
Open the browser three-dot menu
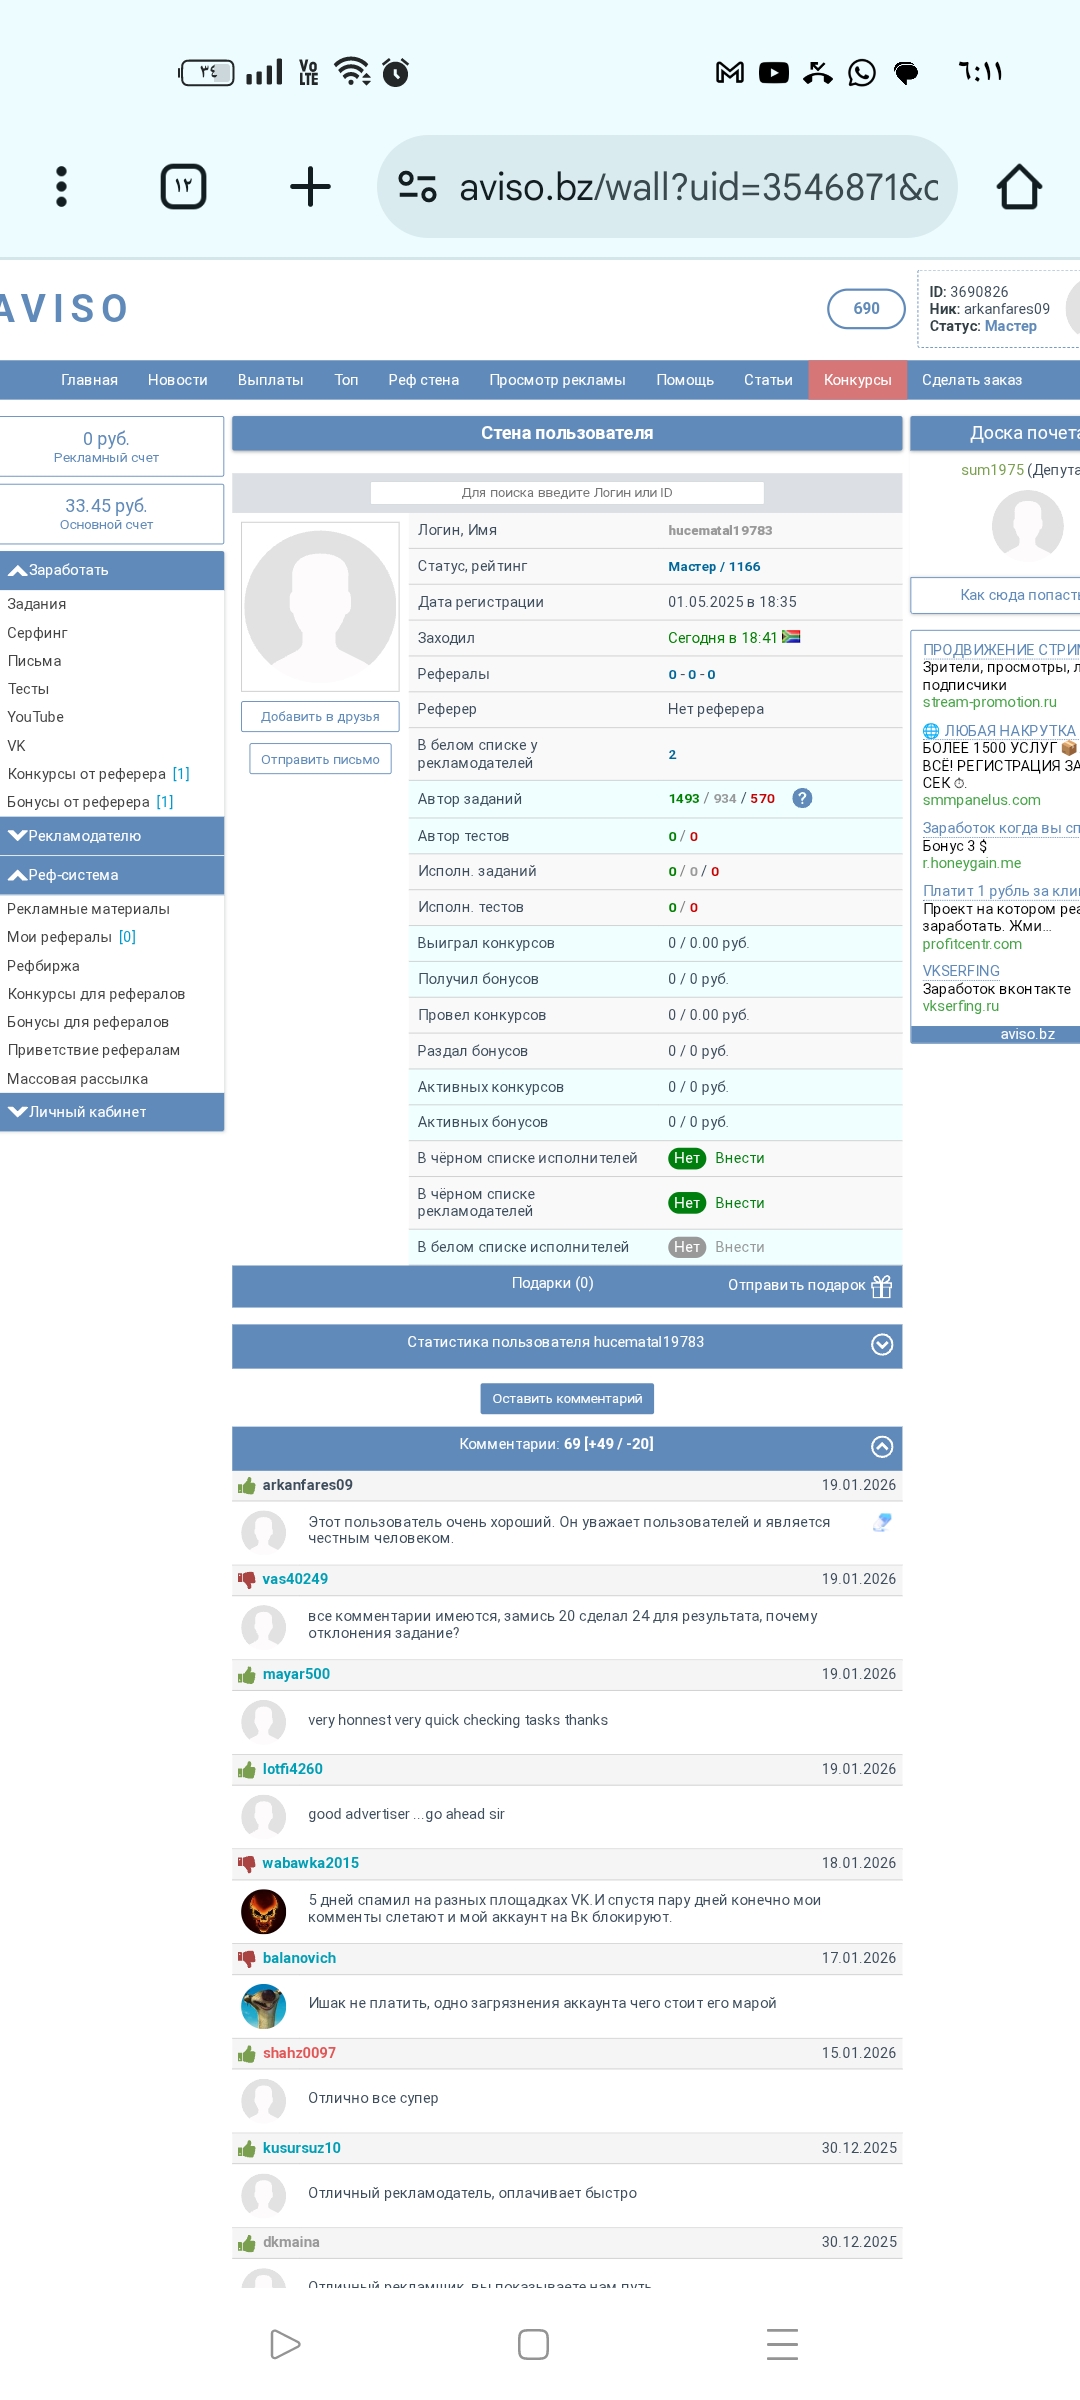tap(61, 187)
